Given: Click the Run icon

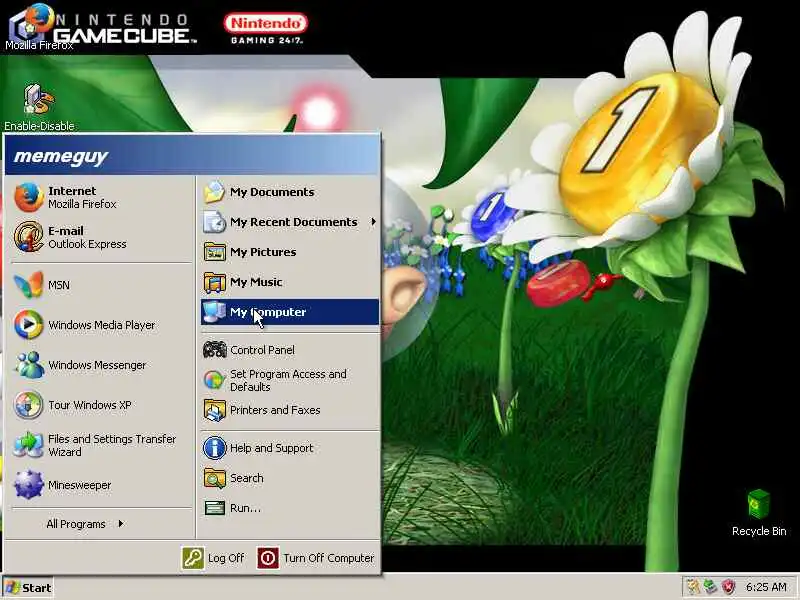Looking at the screenshot, I should (x=214, y=508).
